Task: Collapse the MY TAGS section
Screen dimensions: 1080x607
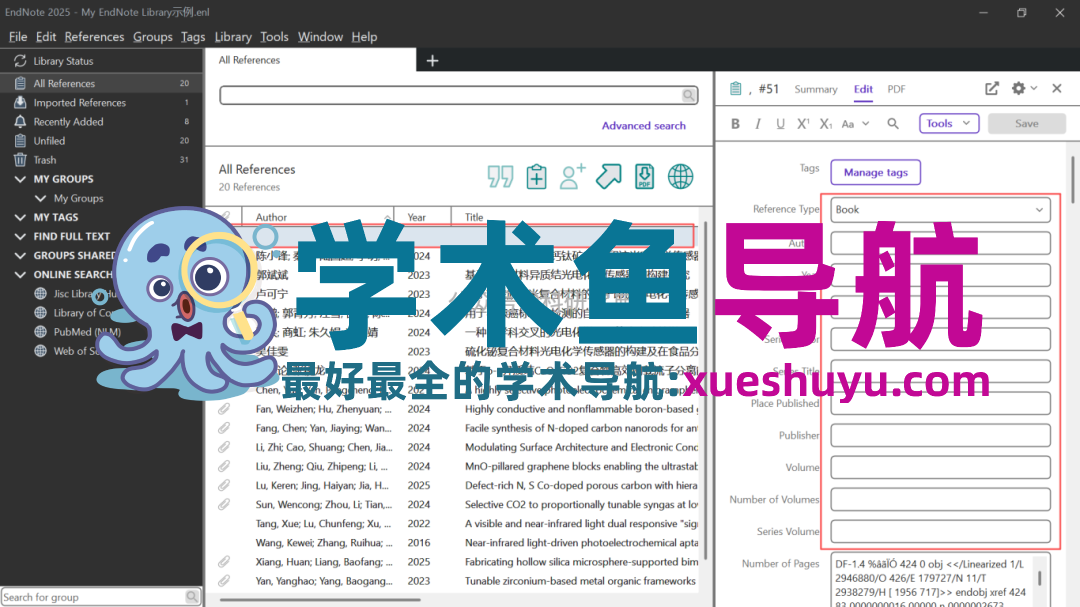Action: (20, 217)
